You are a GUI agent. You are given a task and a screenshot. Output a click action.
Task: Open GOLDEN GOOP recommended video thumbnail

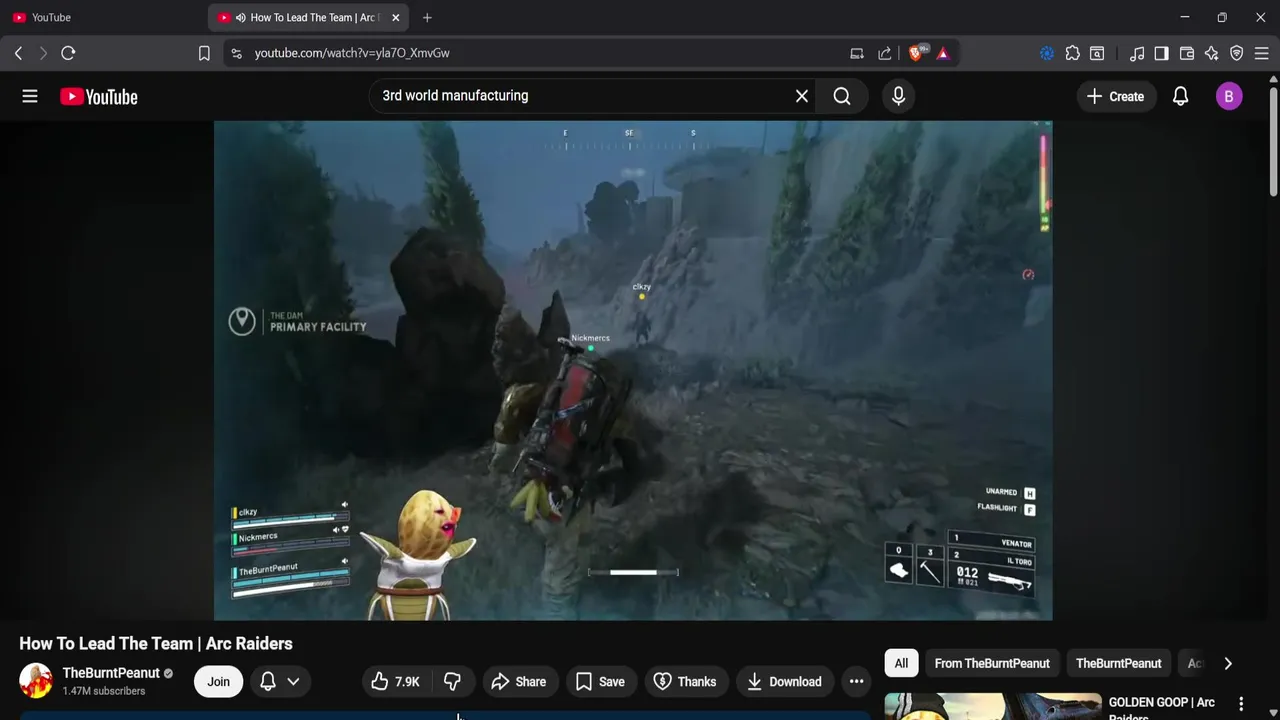pyautogui.click(x=993, y=707)
